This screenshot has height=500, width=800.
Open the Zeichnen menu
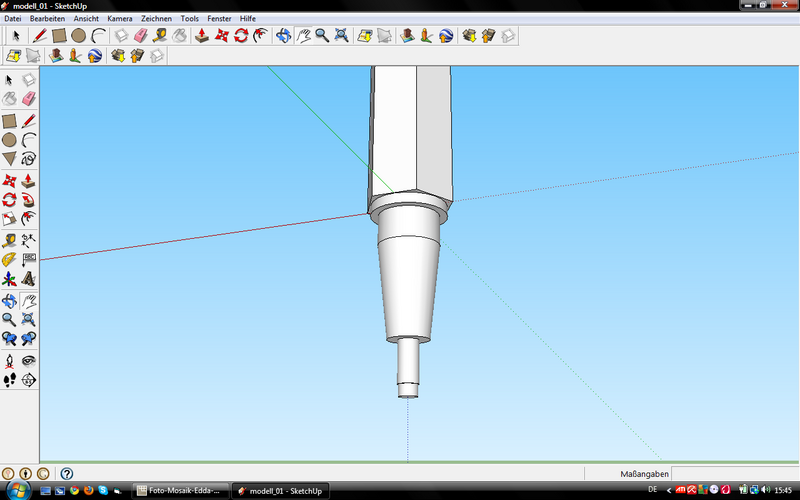click(156, 18)
